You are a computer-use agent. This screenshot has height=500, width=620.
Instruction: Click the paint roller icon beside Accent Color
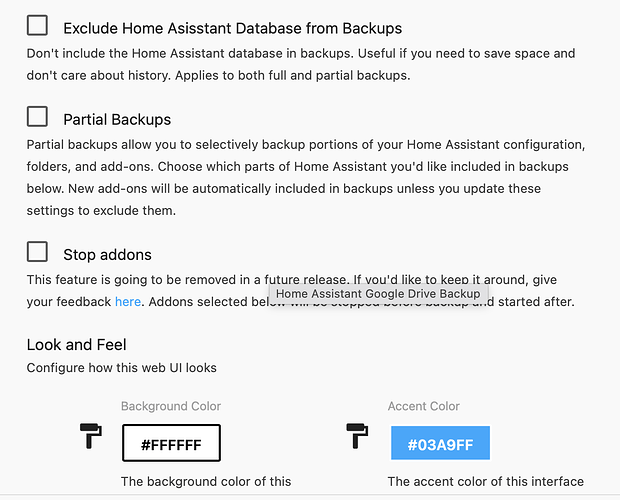[x=359, y=435]
